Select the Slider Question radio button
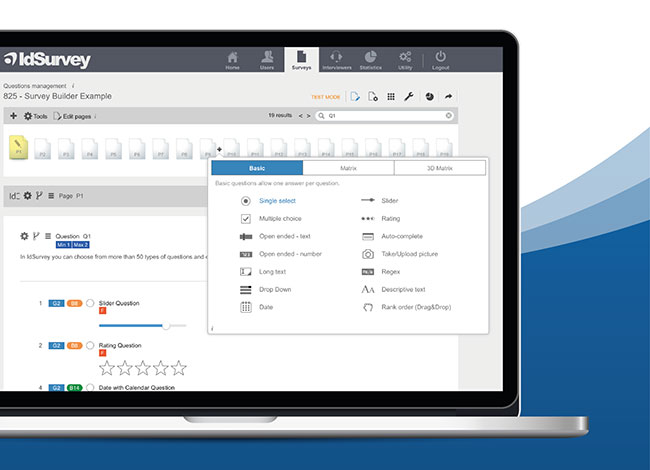This screenshot has height=470, width=650. click(x=90, y=303)
